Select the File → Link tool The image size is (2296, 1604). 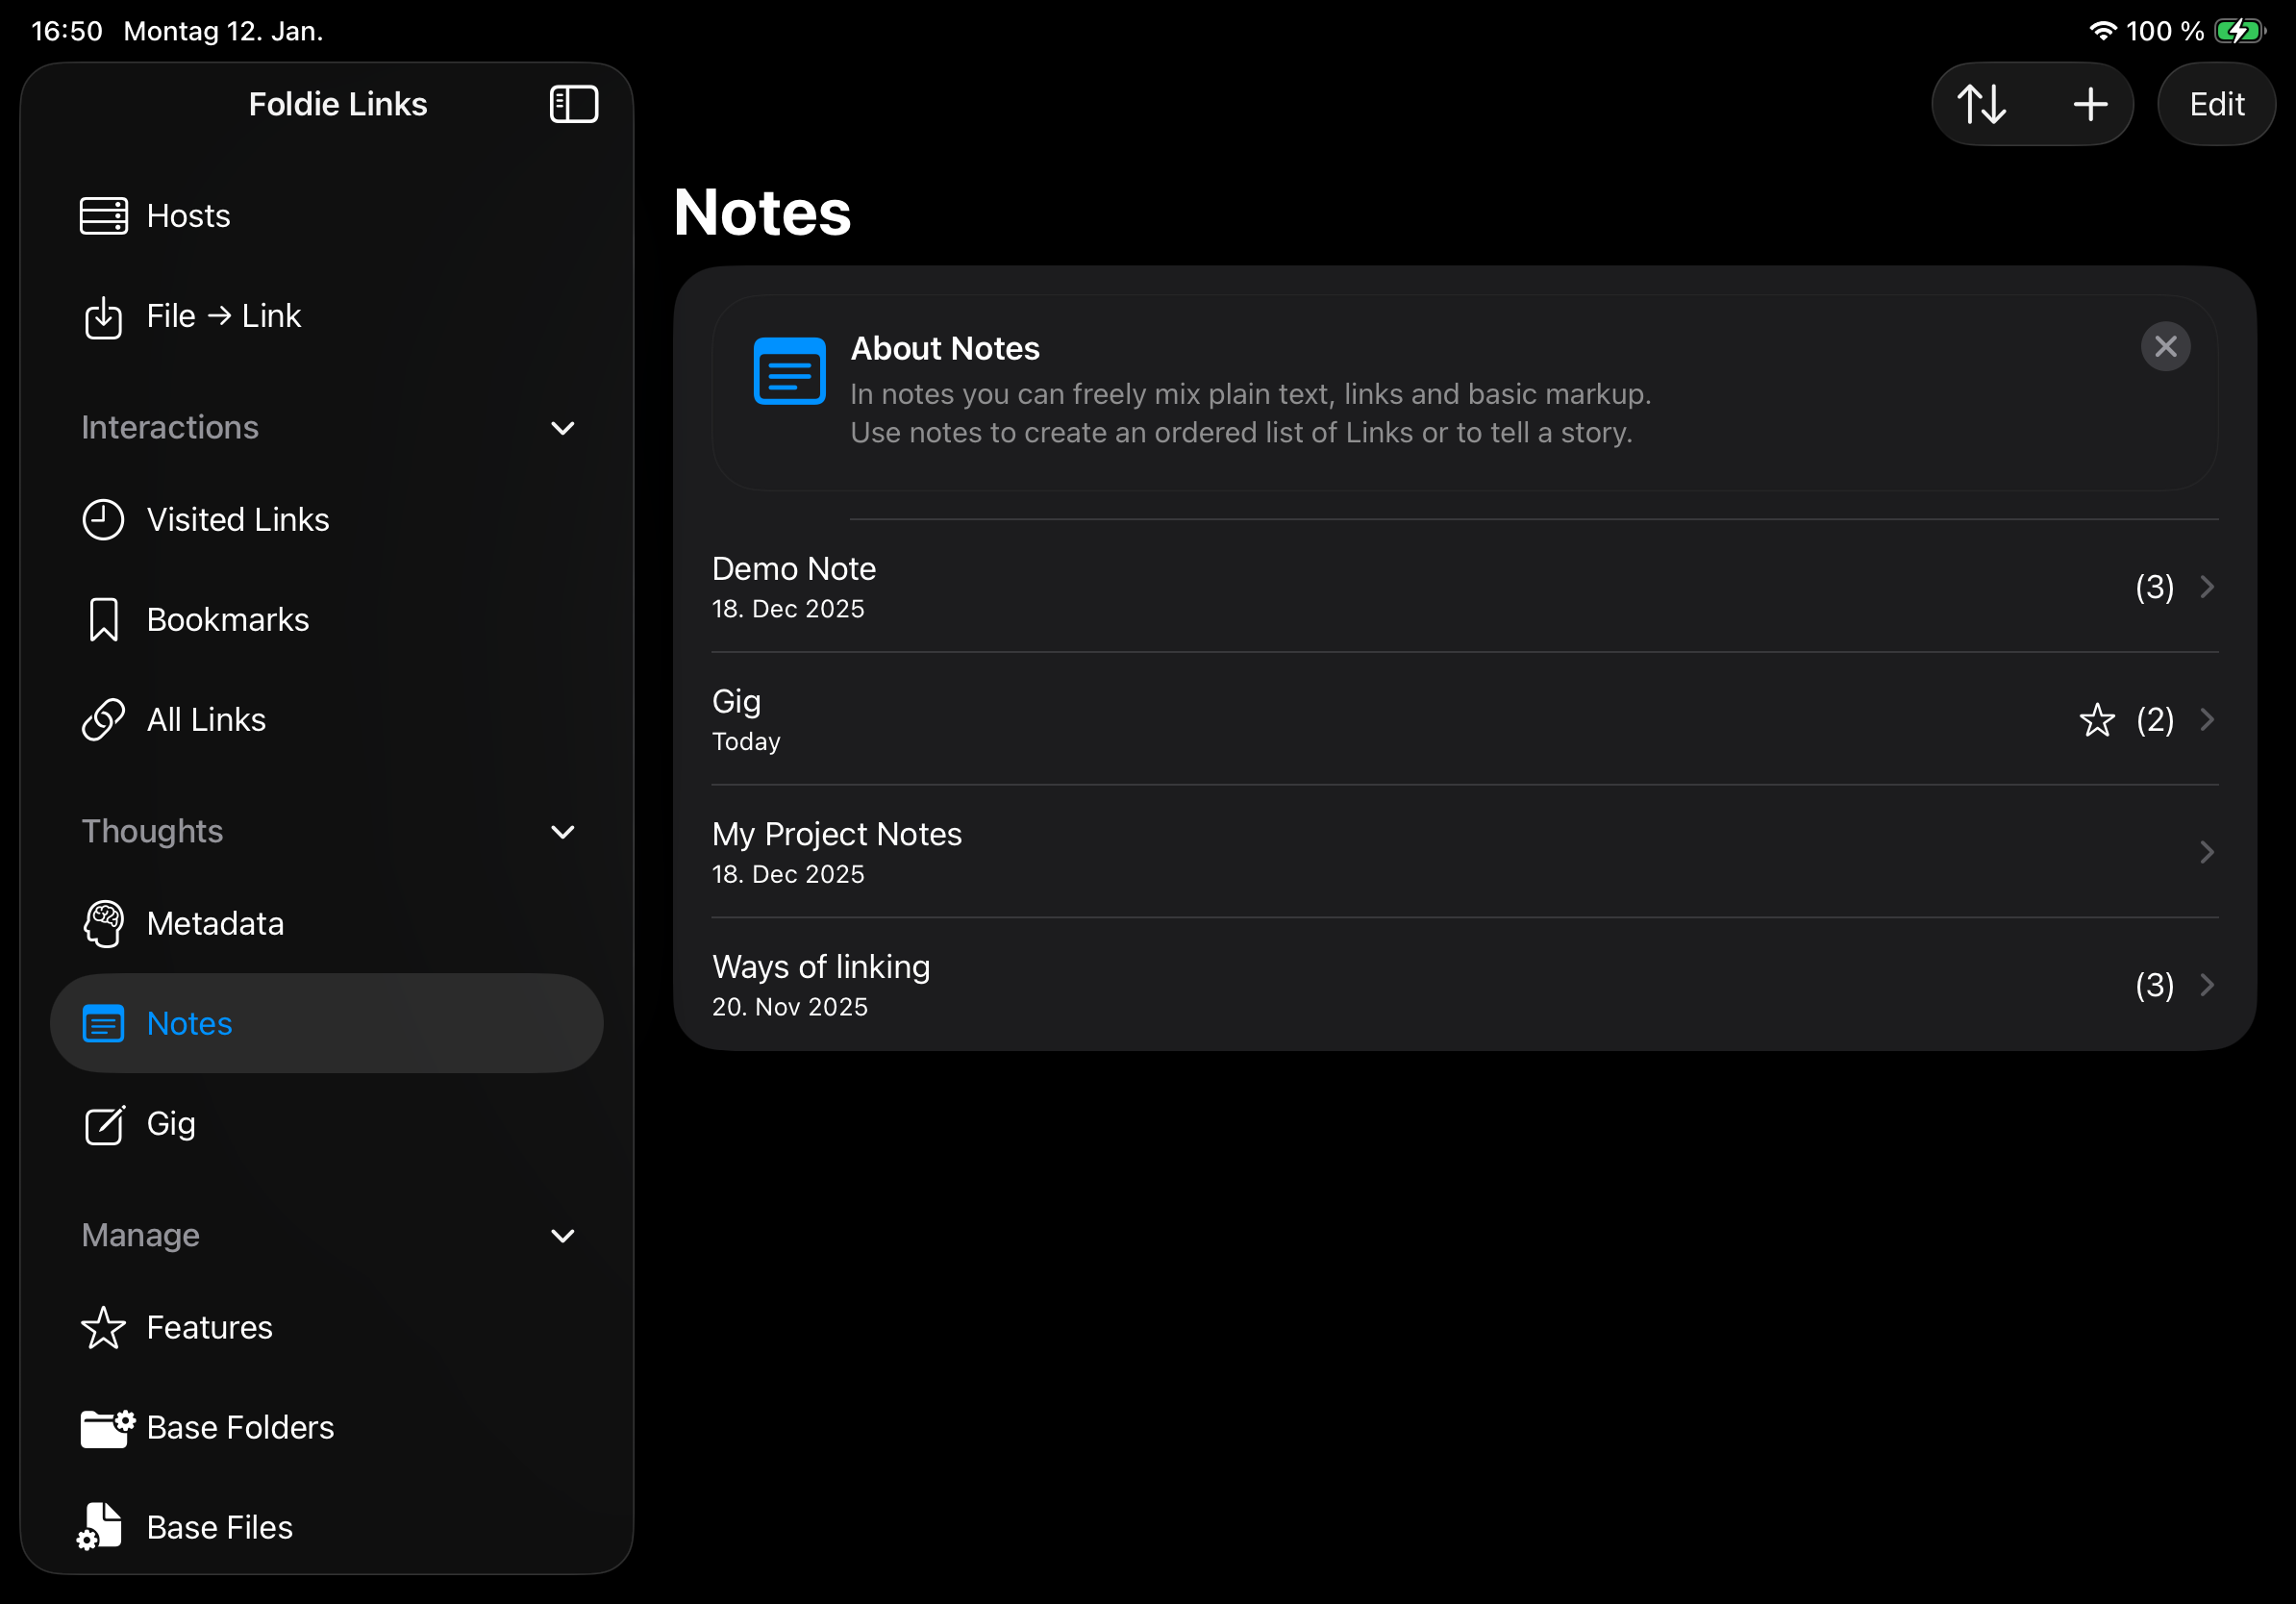coord(223,316)
